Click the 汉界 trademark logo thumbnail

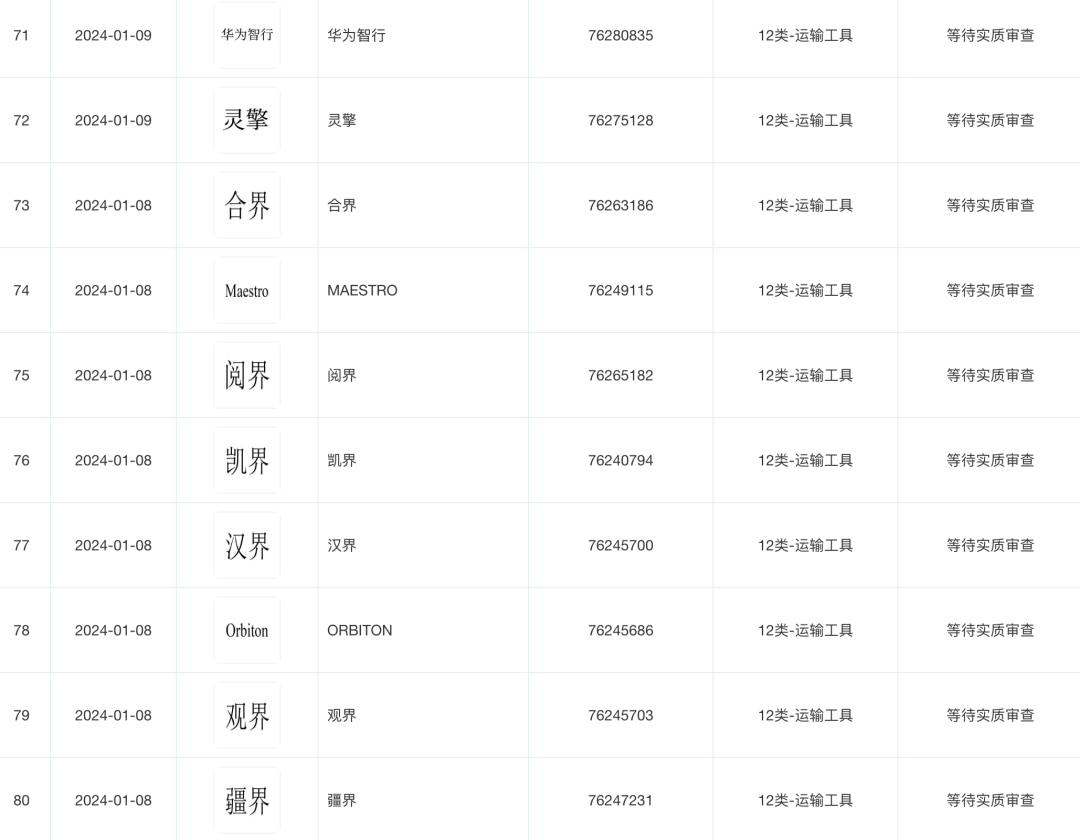247,546
